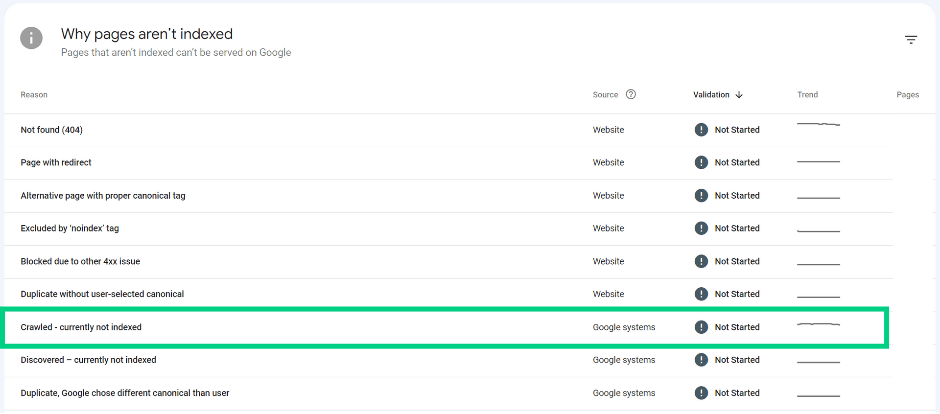Click the Page with redirect status icon
940x414 pixels.
click(701, 162)
